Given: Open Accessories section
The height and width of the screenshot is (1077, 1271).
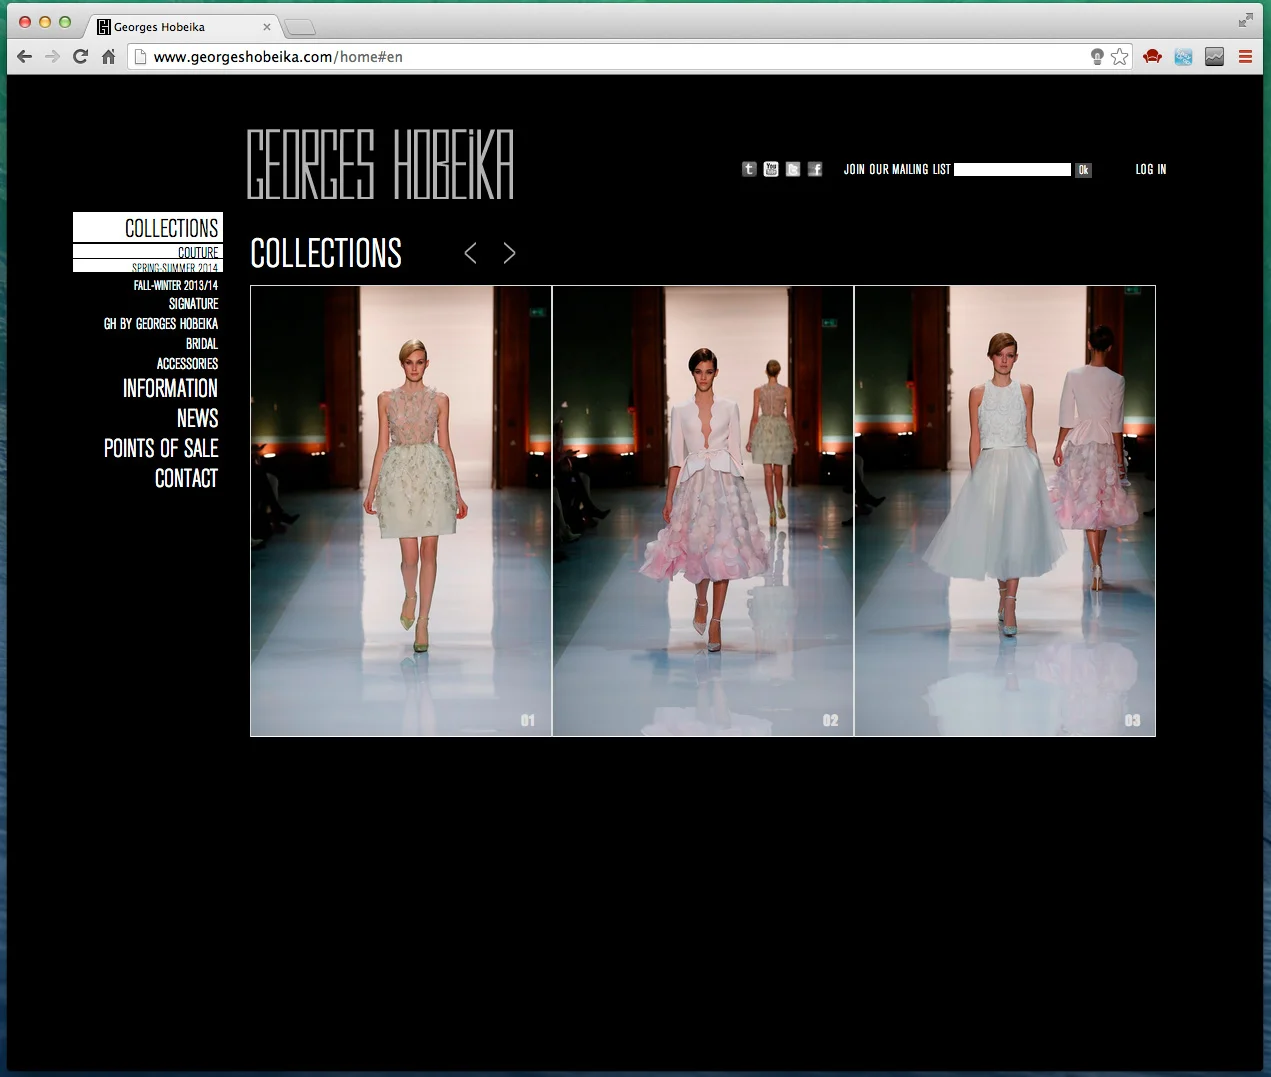Looking at the screenshot, I should coord(187,364).
